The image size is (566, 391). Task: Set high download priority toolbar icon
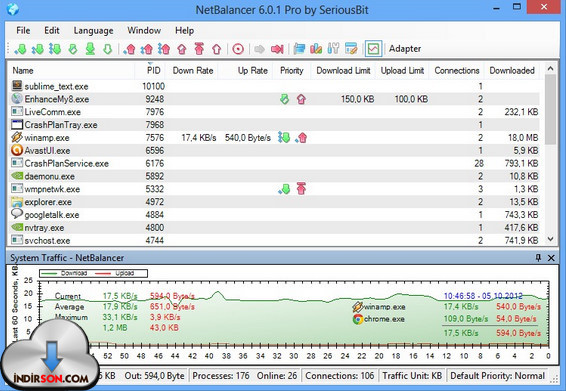point(55,49)
